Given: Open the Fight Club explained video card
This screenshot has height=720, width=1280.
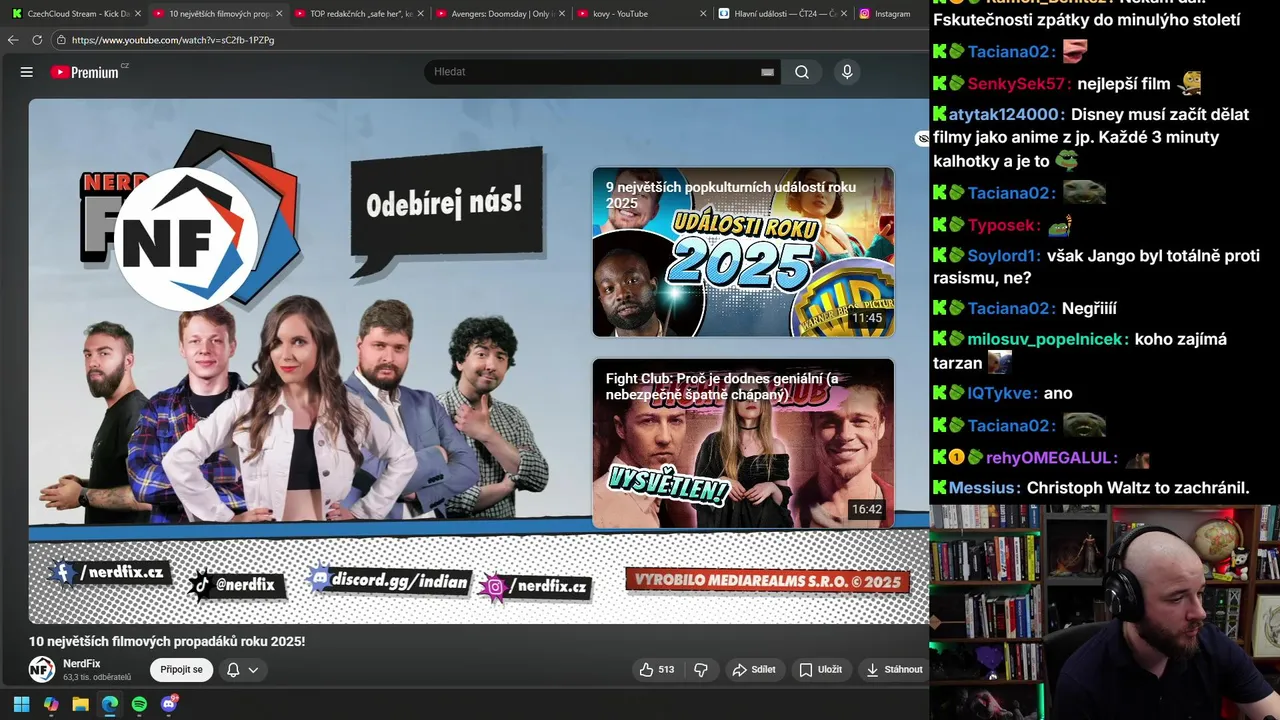Looking at the screenshot, I should 743,443.
